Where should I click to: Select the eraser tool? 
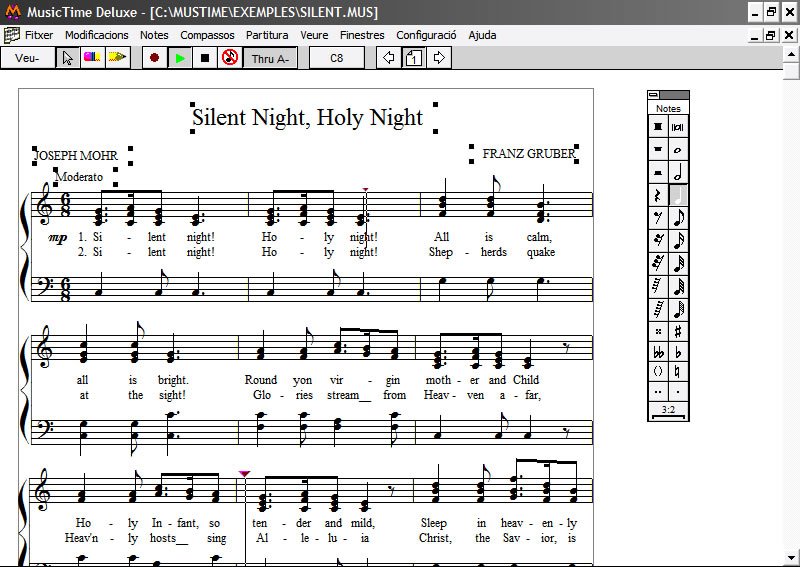click(x=92, y=58)
